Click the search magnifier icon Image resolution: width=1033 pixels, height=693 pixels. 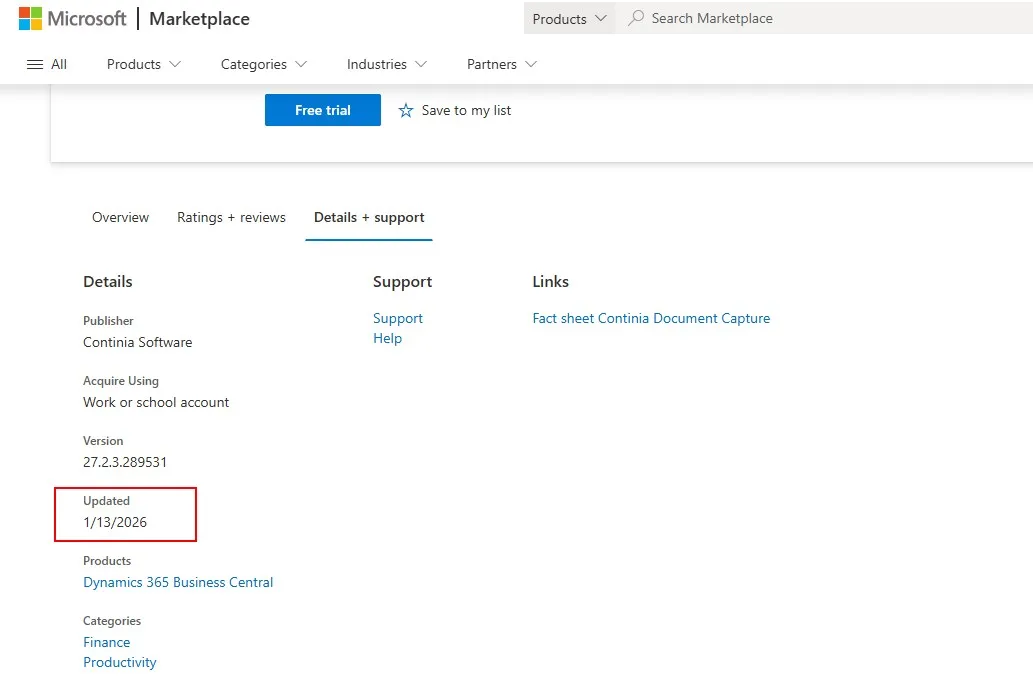point(636,18)
